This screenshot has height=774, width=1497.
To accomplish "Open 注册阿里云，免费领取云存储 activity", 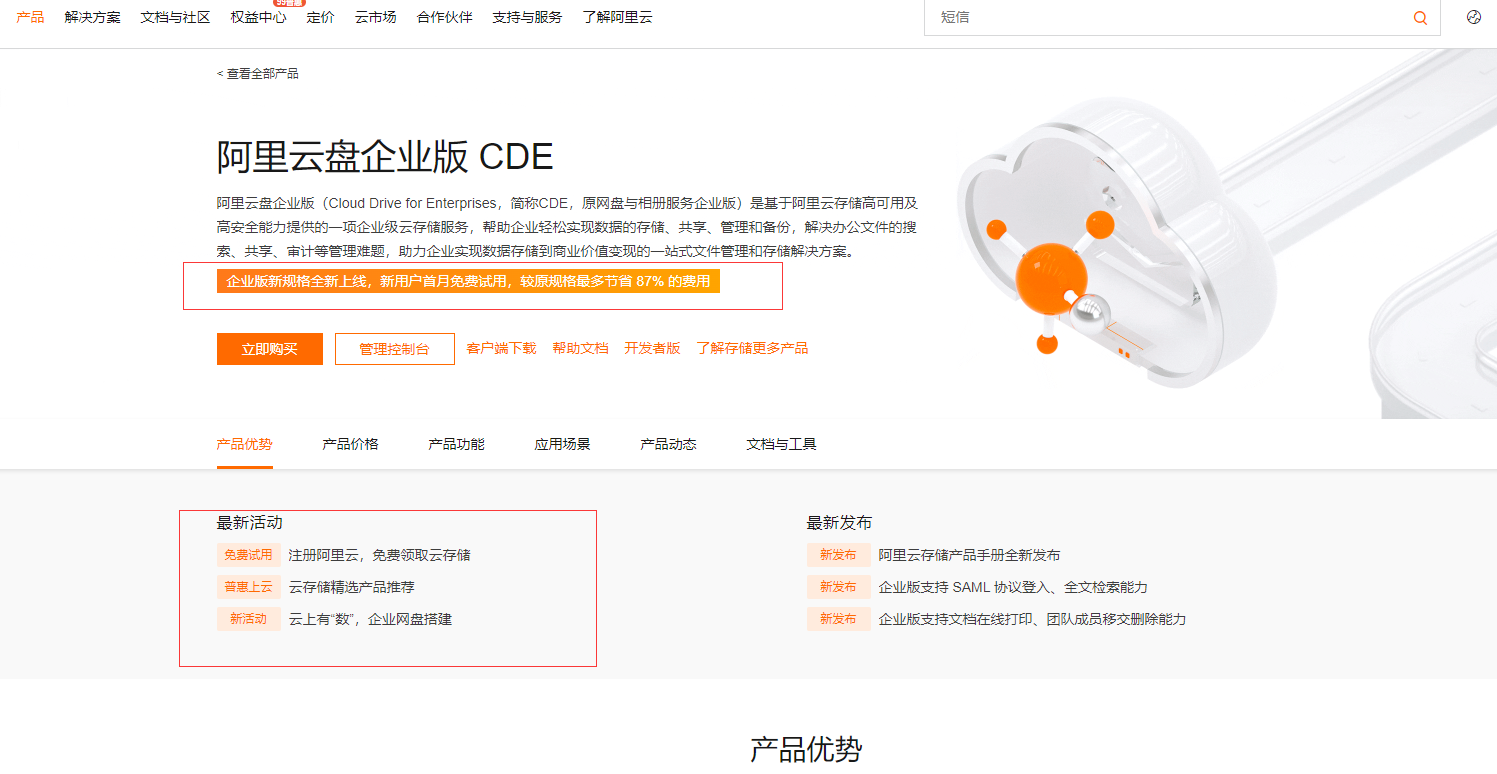I will (x=379, y=555).
